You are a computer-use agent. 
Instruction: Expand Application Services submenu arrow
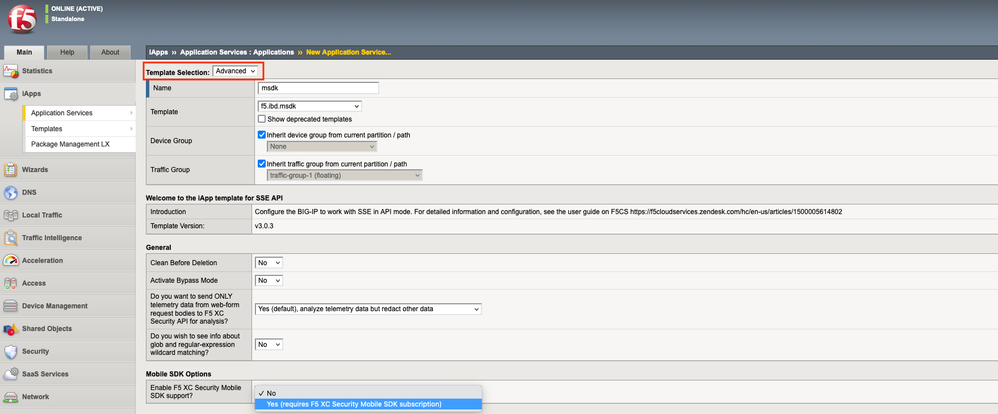(x=132, y=113)
